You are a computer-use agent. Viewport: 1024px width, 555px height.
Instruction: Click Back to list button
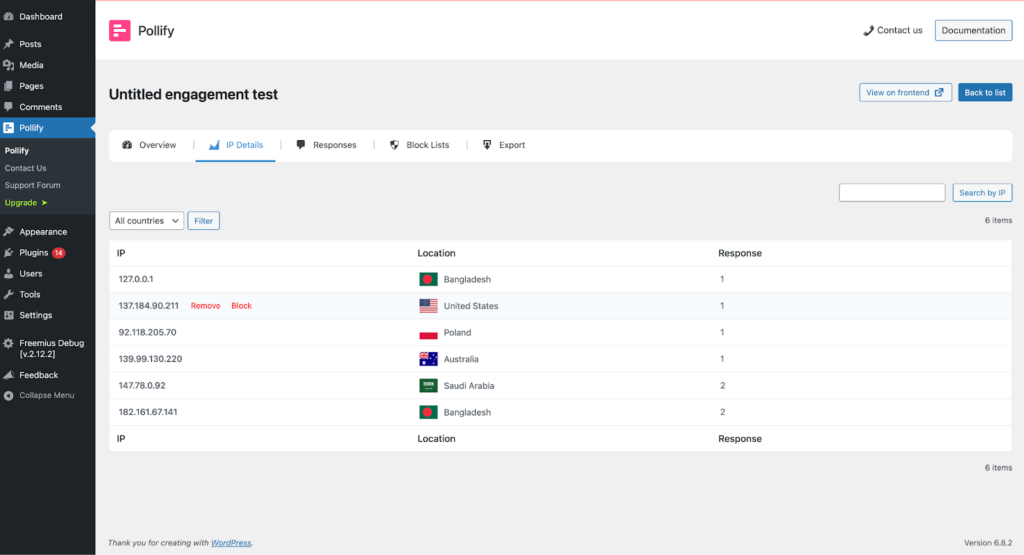(985, 93)
